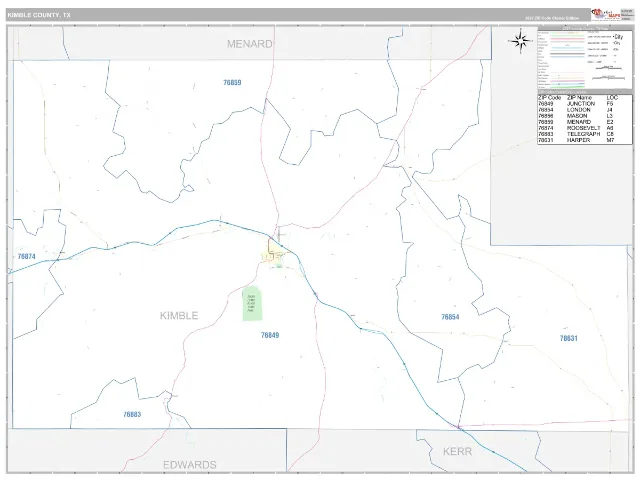The image size is (640, 480).
Task: Select ZIP label 76631 on the map
Action: pos(569,338)
